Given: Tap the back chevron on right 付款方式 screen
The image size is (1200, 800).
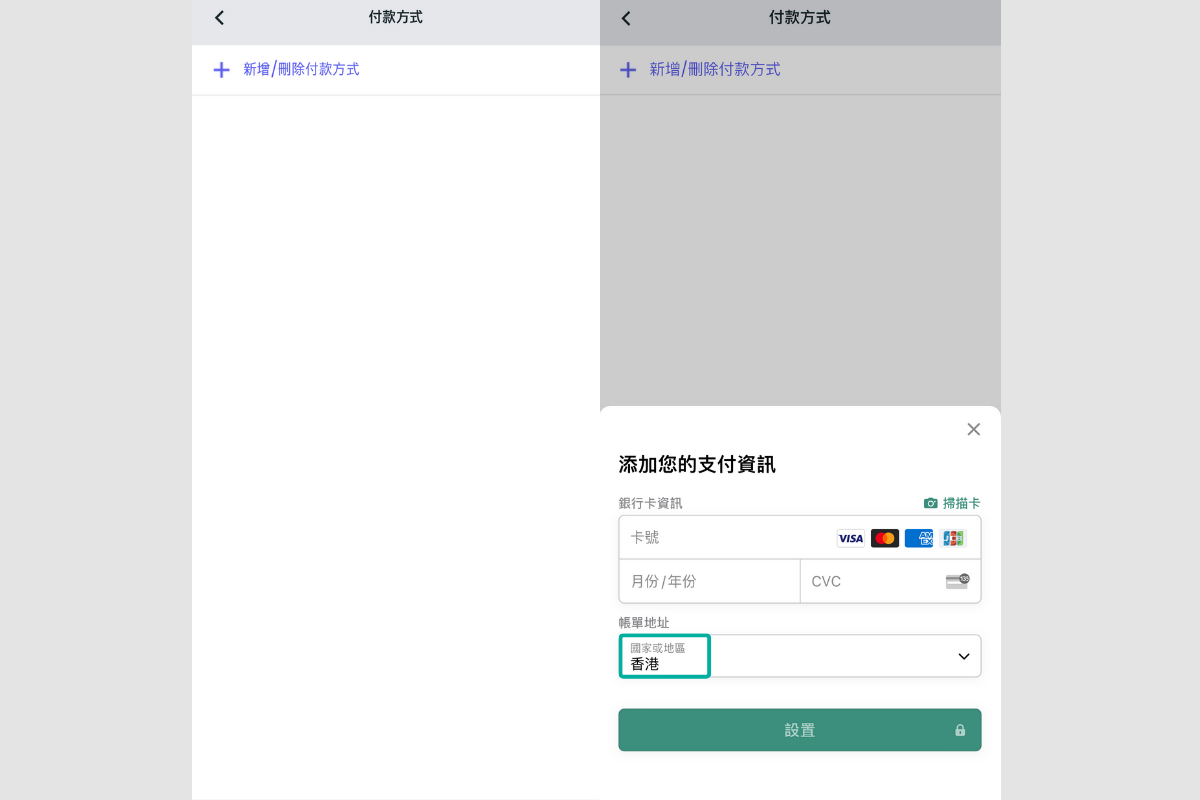Looking at the screenshot, I should tap(625, 17).
